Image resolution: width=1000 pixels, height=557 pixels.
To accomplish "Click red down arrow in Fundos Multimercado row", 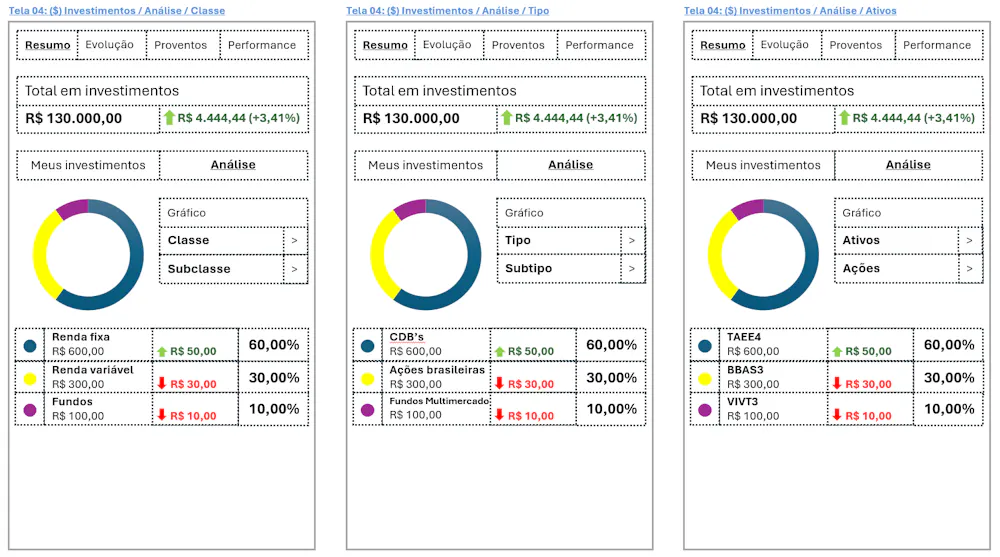I will 499,415.
